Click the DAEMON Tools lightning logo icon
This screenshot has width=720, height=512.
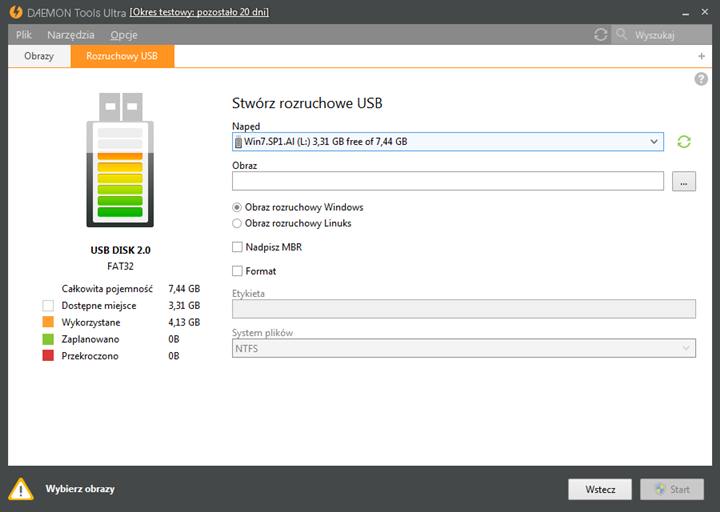point(16,12)
